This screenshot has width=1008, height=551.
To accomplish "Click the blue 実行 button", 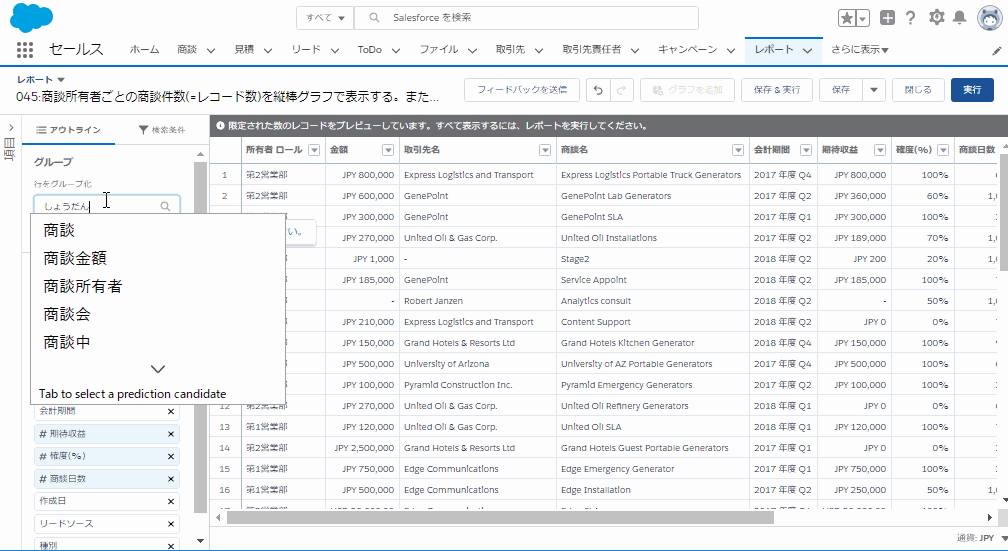I will (972, 90).
